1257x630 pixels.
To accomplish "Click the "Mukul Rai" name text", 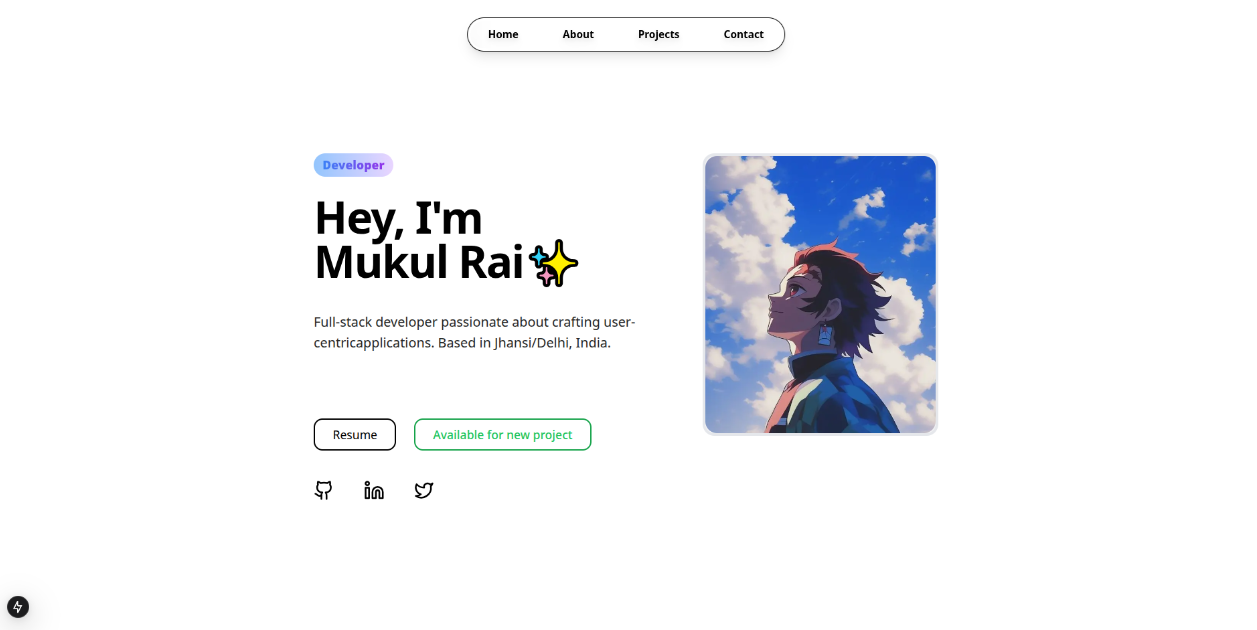I will 419,263.
